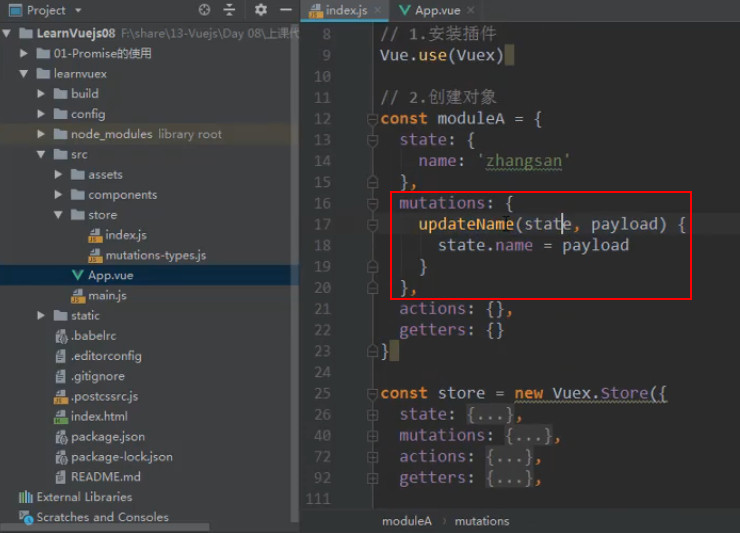740x533 pixels.
Task: Click the package.json file icon
Action: pos(61,437)
